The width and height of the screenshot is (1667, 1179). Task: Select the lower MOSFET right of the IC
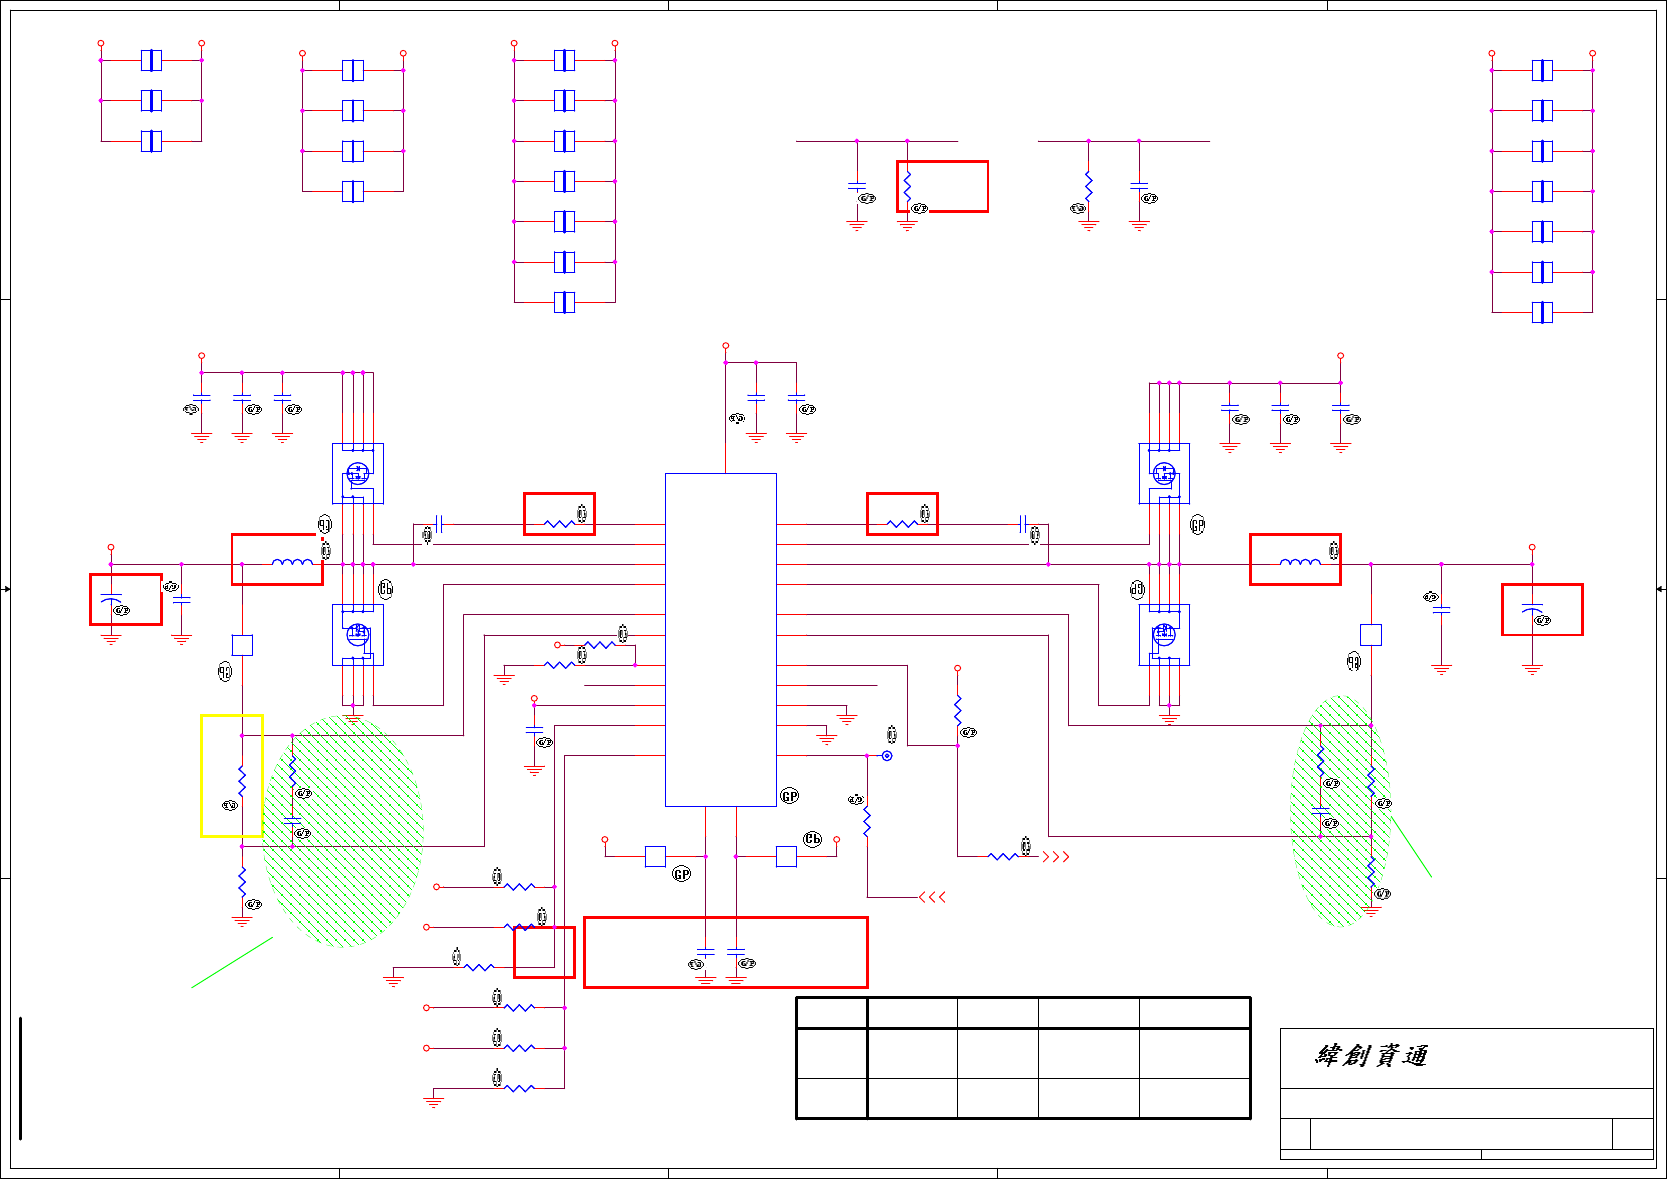pos(1164,635)
